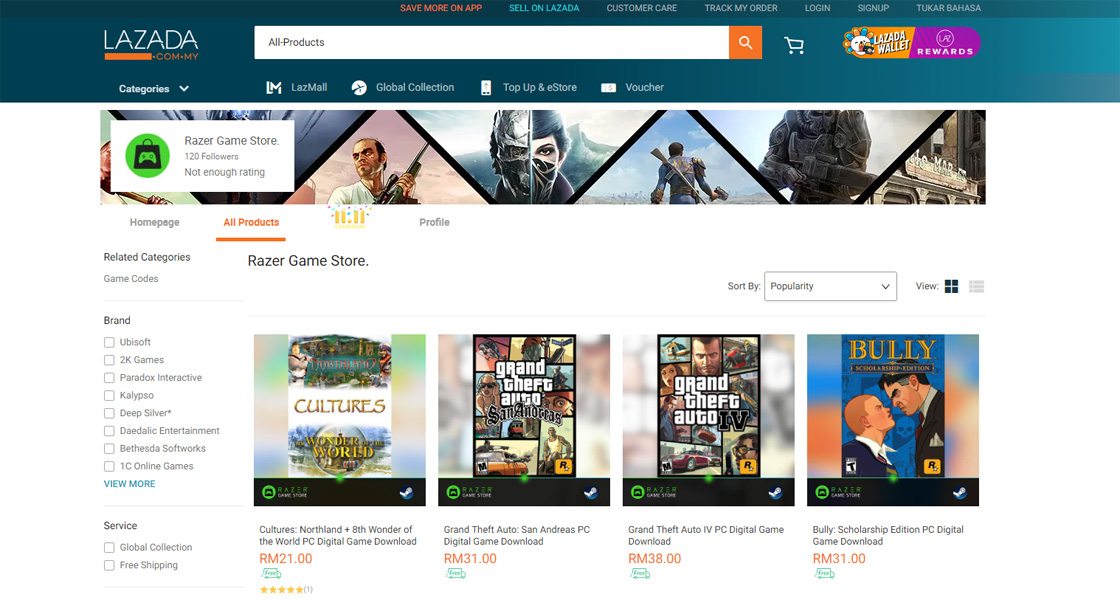Screen dimensions: 1120x600
Task: Click the LazMall icon
Action: (x=274, y=88)
